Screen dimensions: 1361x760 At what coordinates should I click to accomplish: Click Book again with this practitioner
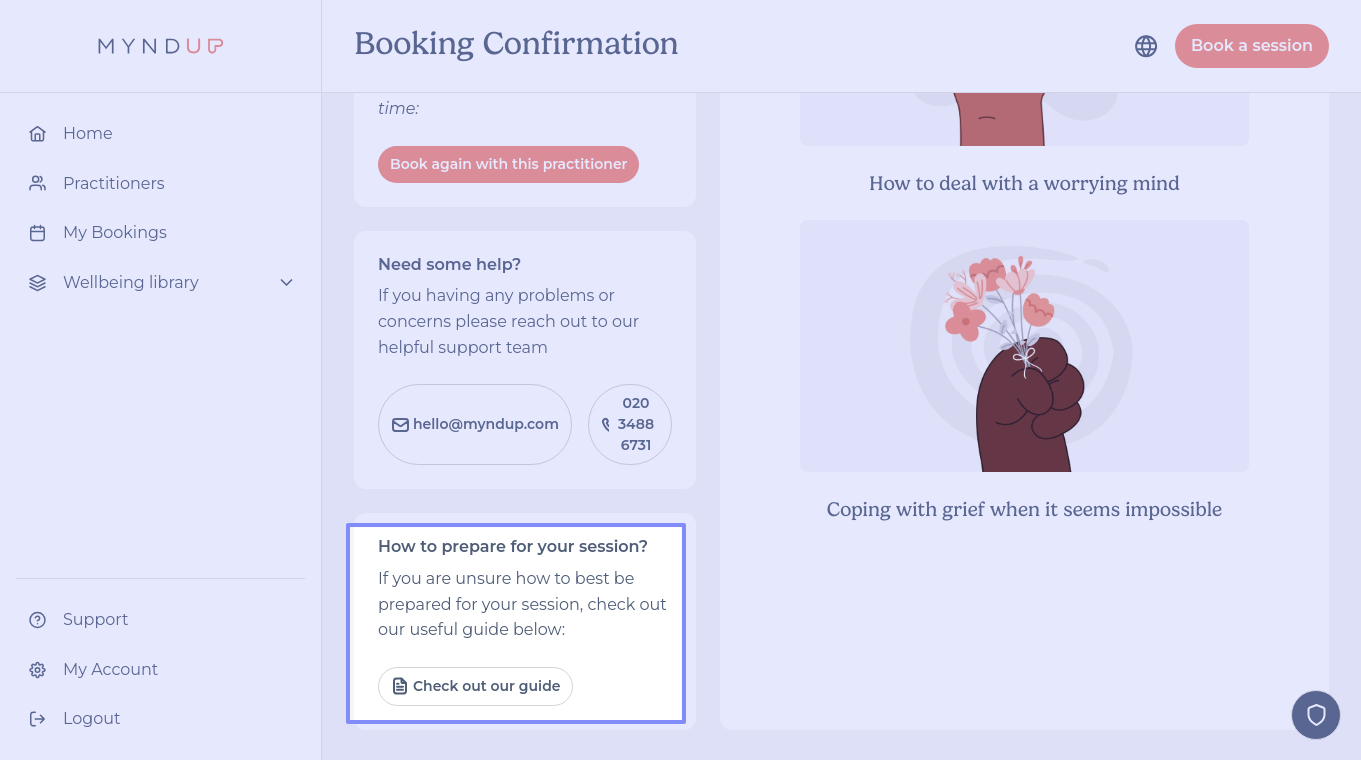tap(508, 164)
